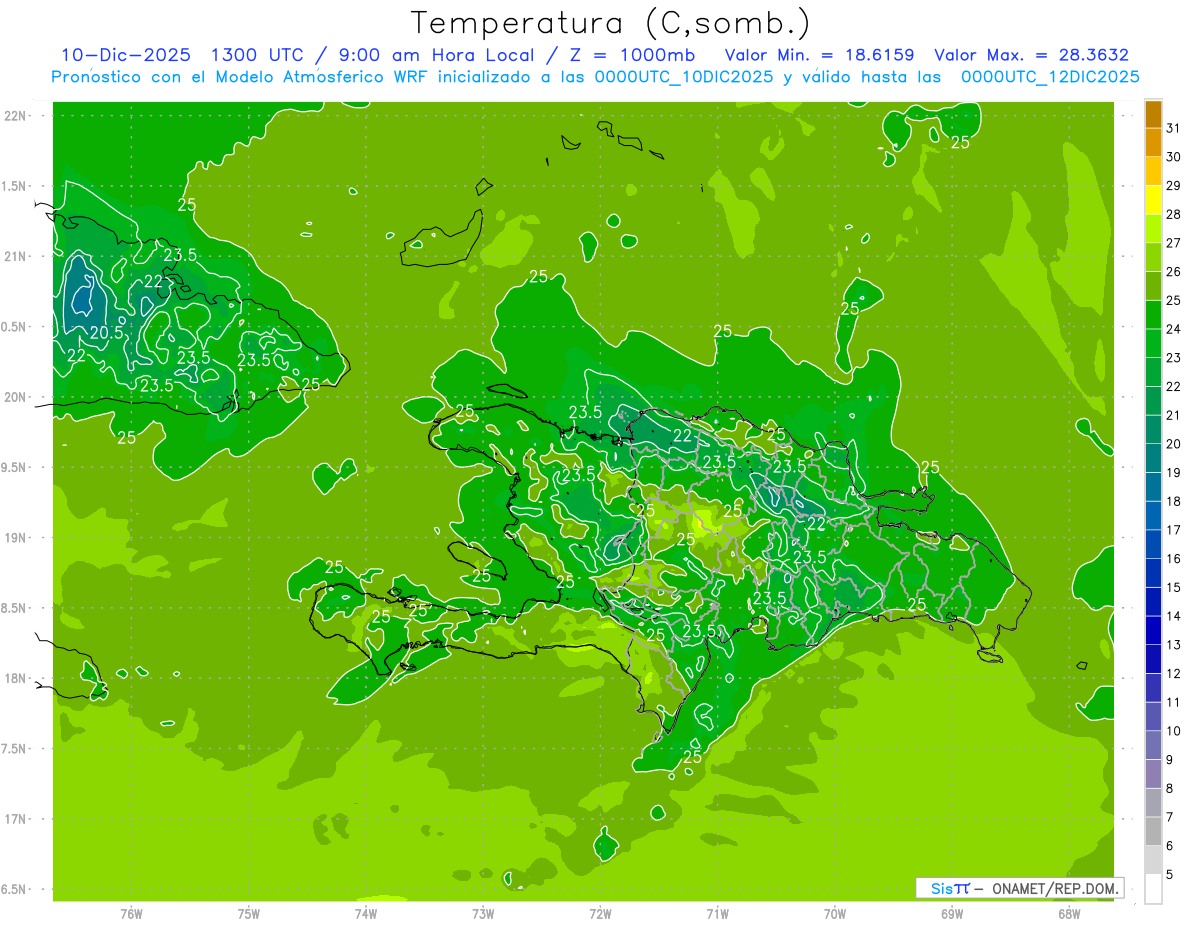The image size is (1200, 927).
Task: Click the "5" value on color scale
Action: [x=1170, y=875]
